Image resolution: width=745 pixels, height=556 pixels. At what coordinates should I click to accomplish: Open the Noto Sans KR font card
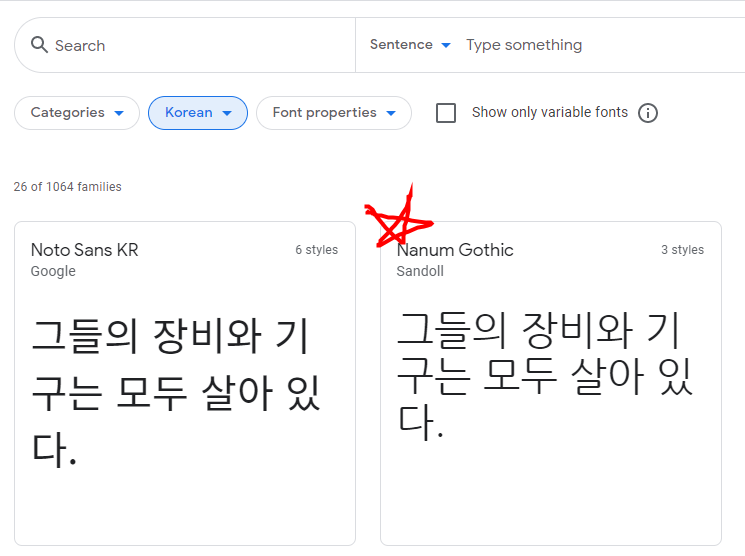pos(185,383)
